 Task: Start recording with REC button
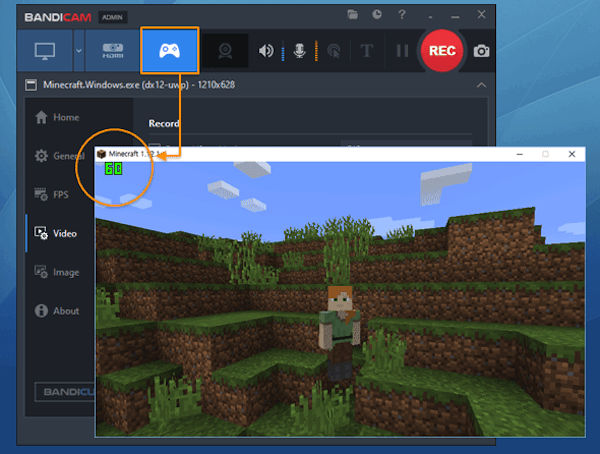click(442, 51)
